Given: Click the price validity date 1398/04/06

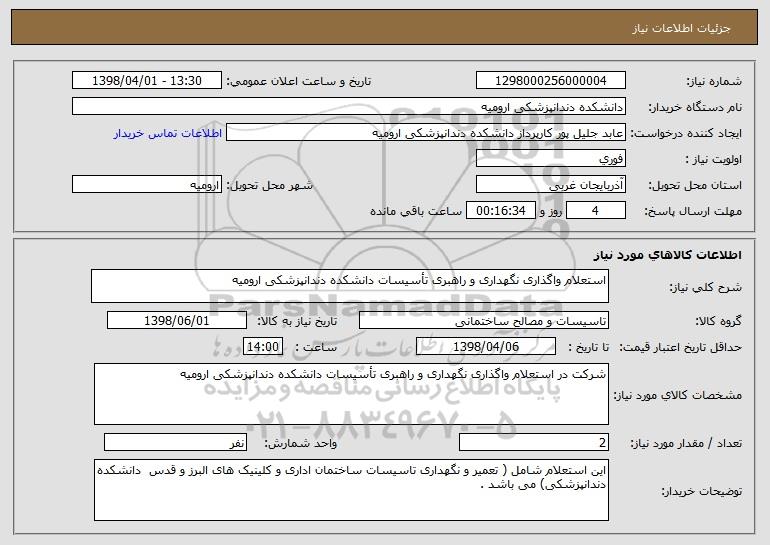Looking at the screenshot, I should pos(486,347).
